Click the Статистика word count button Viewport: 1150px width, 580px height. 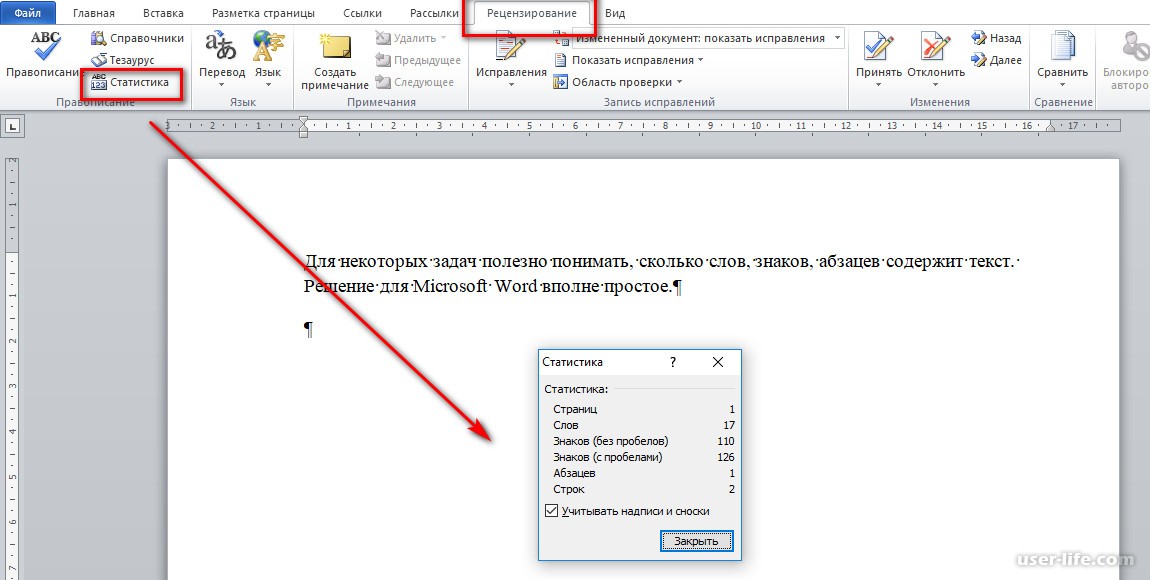[130, 82]
